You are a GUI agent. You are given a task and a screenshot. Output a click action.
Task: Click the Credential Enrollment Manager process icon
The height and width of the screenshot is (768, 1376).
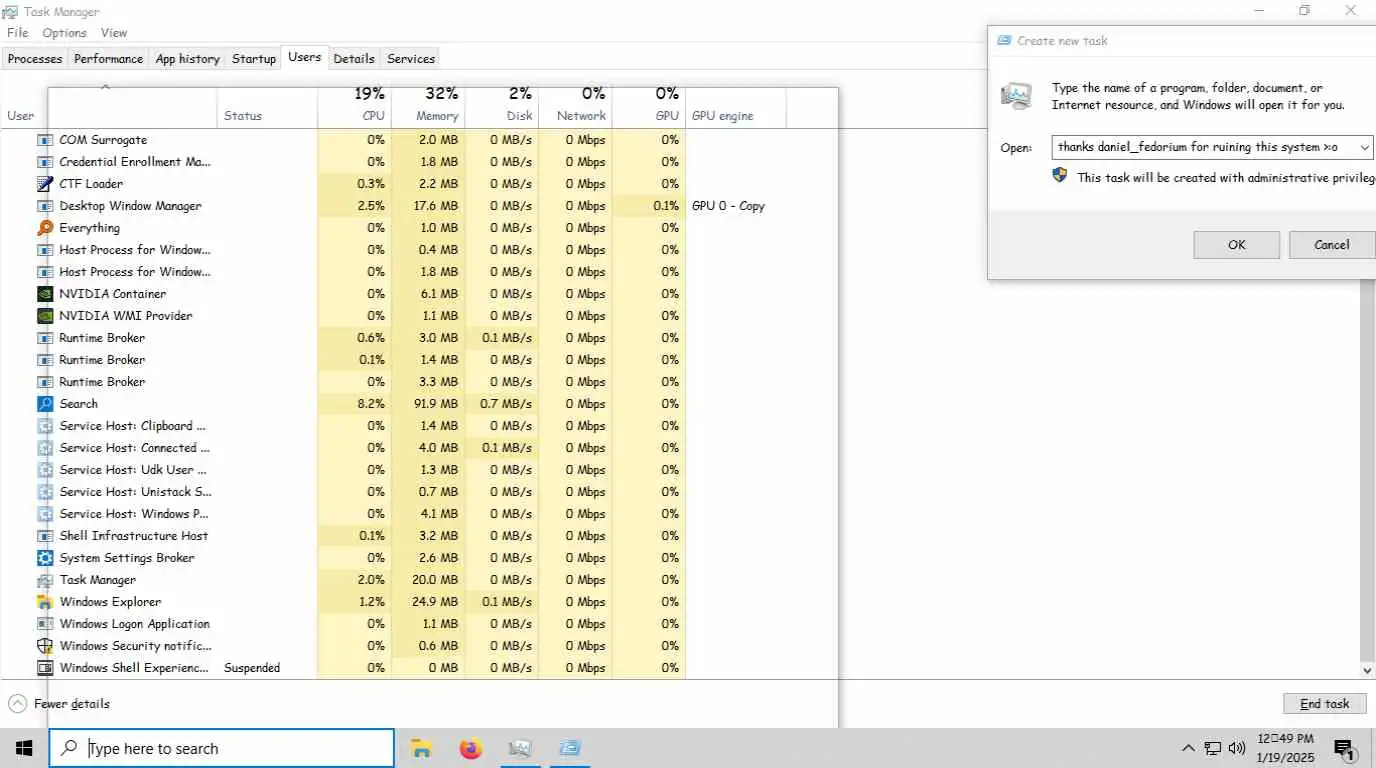45,162
